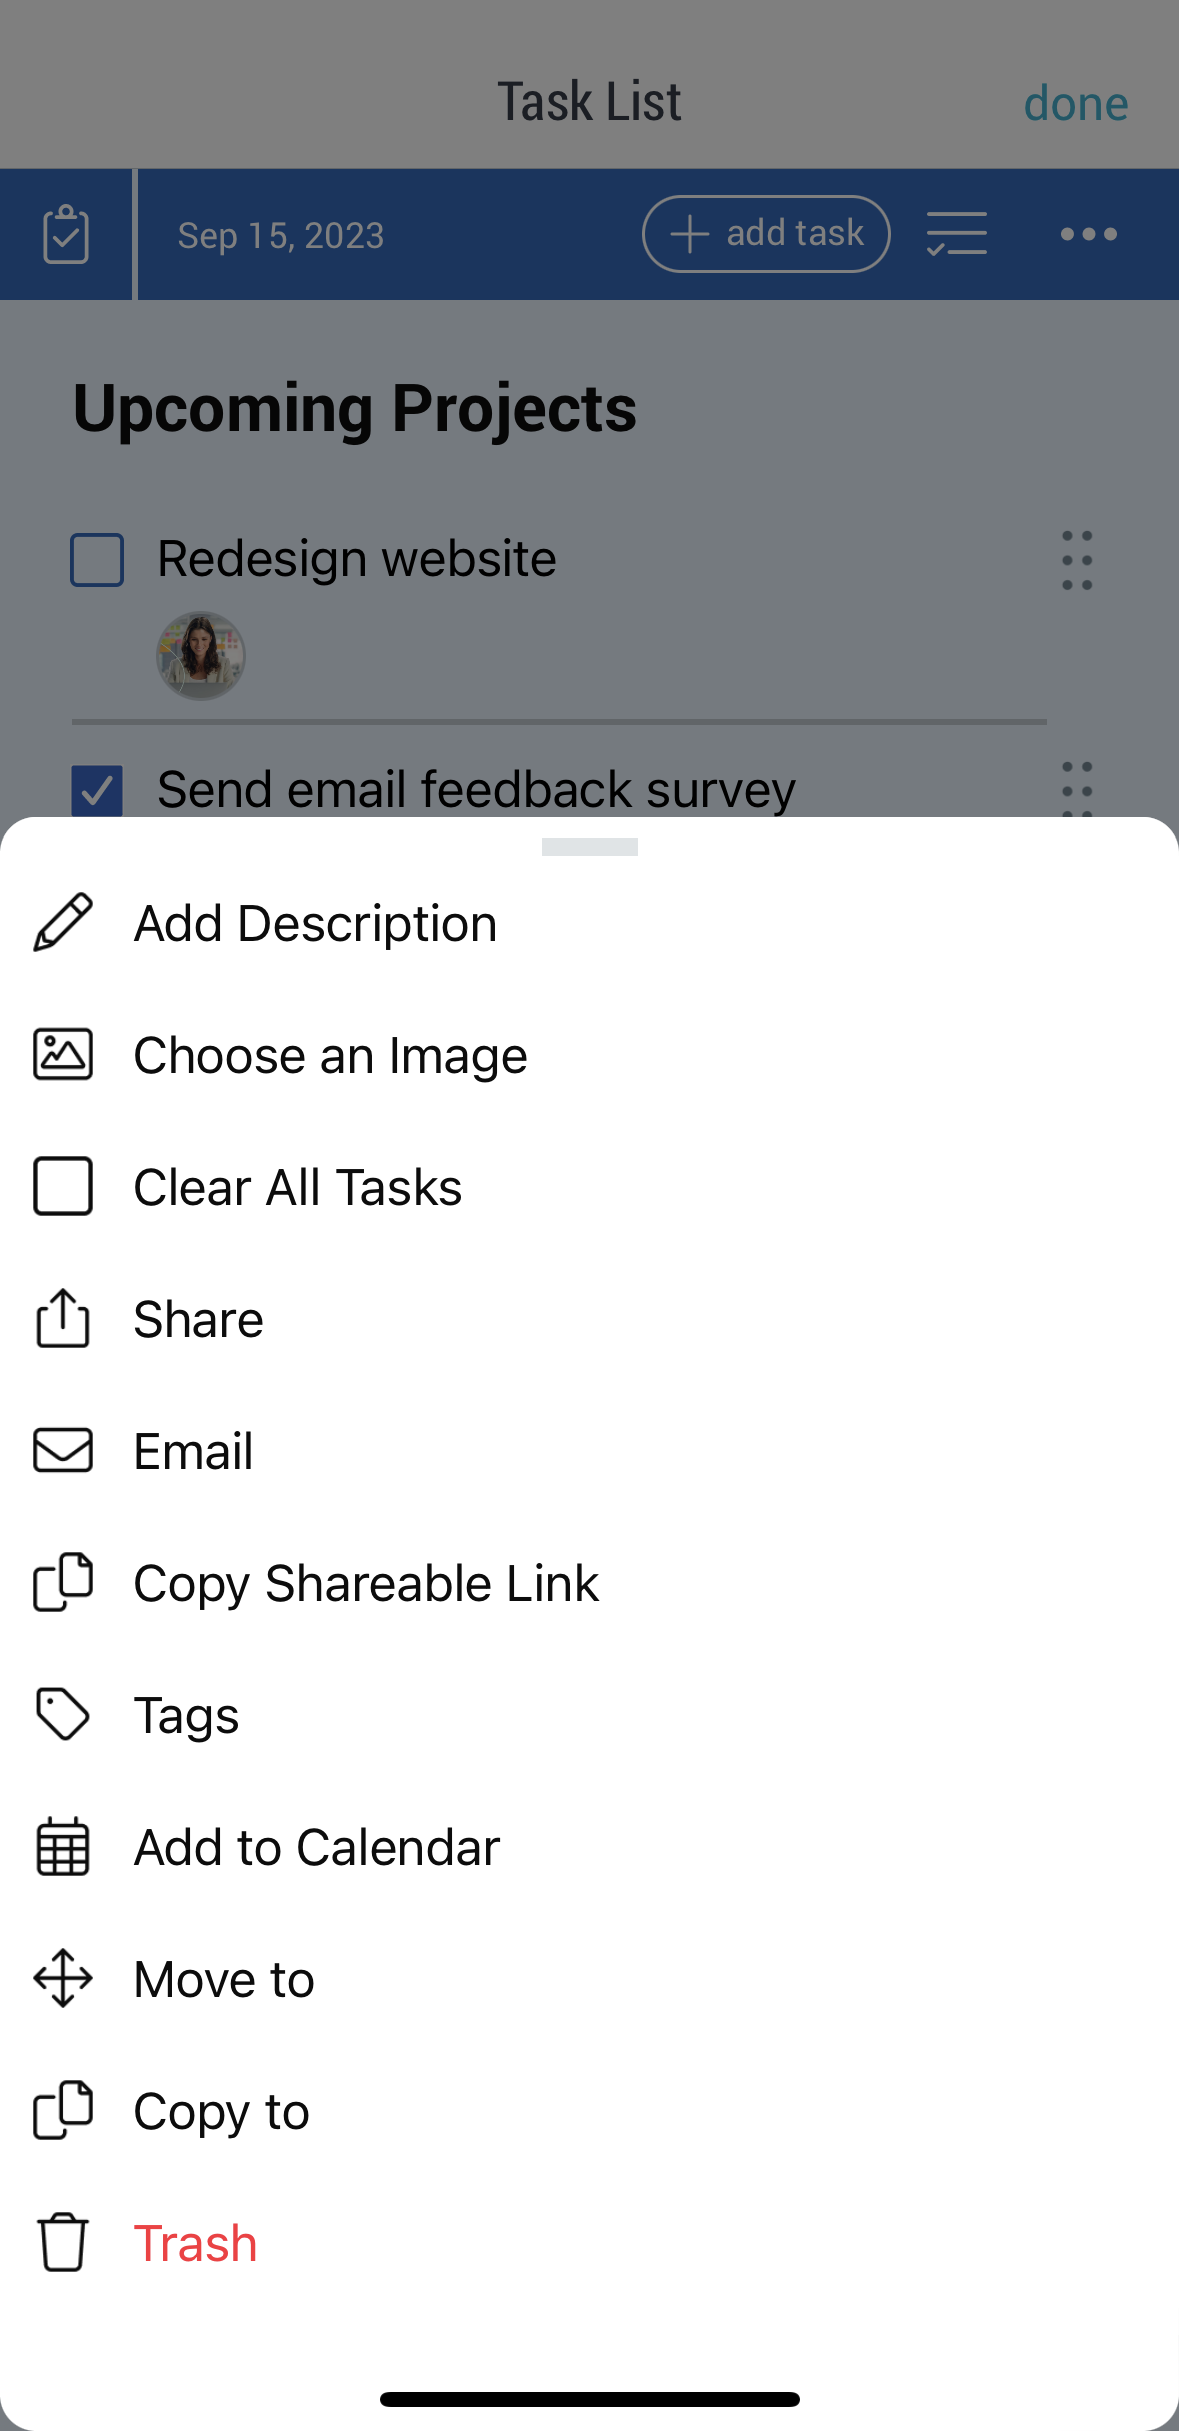
Task: Tap the calendar grid icon
Action: coord(63,1847)
